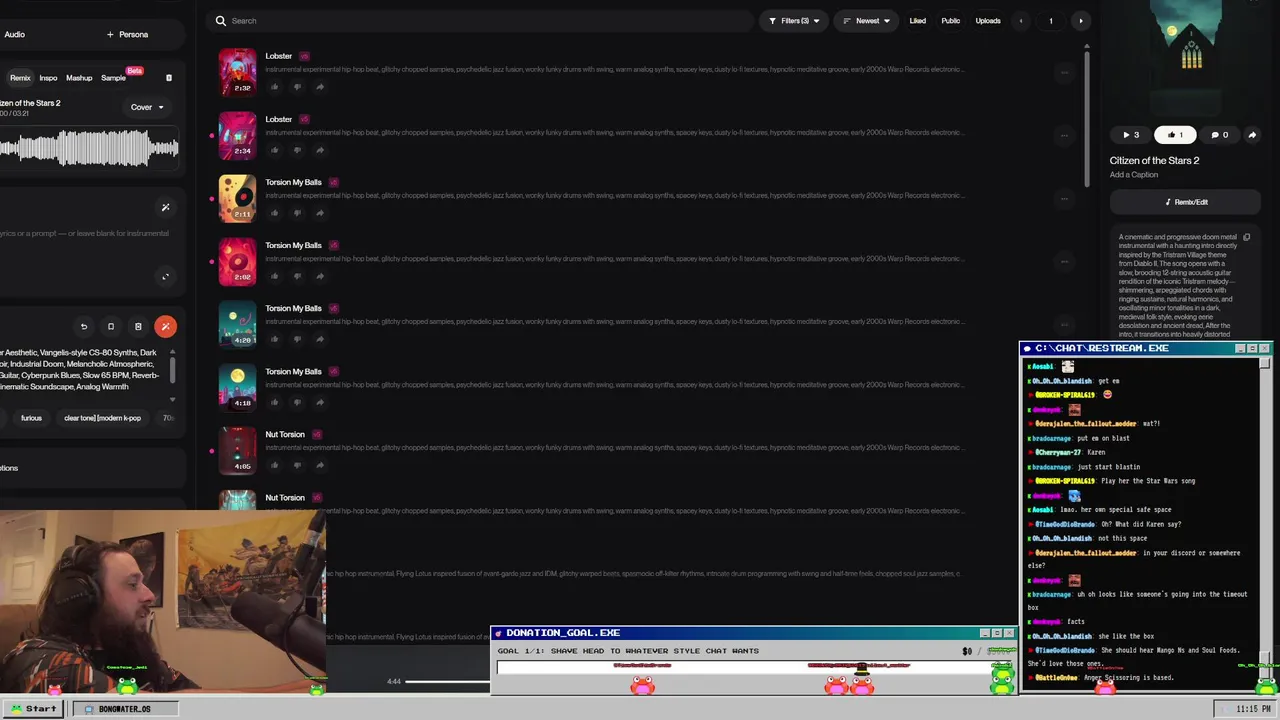The height and width of the screenshot is (720, 1280).
Task: Share the Lobster 2:34 track
Action: point(320,150)
